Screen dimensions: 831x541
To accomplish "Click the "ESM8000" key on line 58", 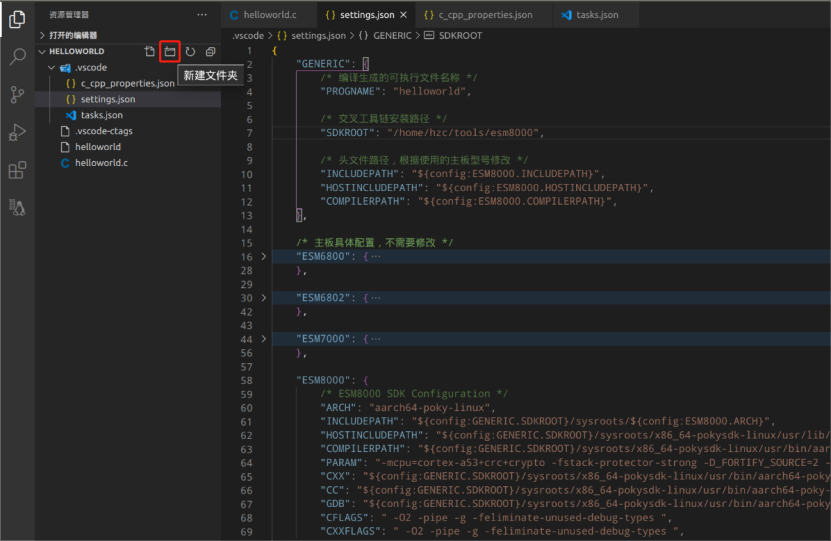I will pos(323,380).
